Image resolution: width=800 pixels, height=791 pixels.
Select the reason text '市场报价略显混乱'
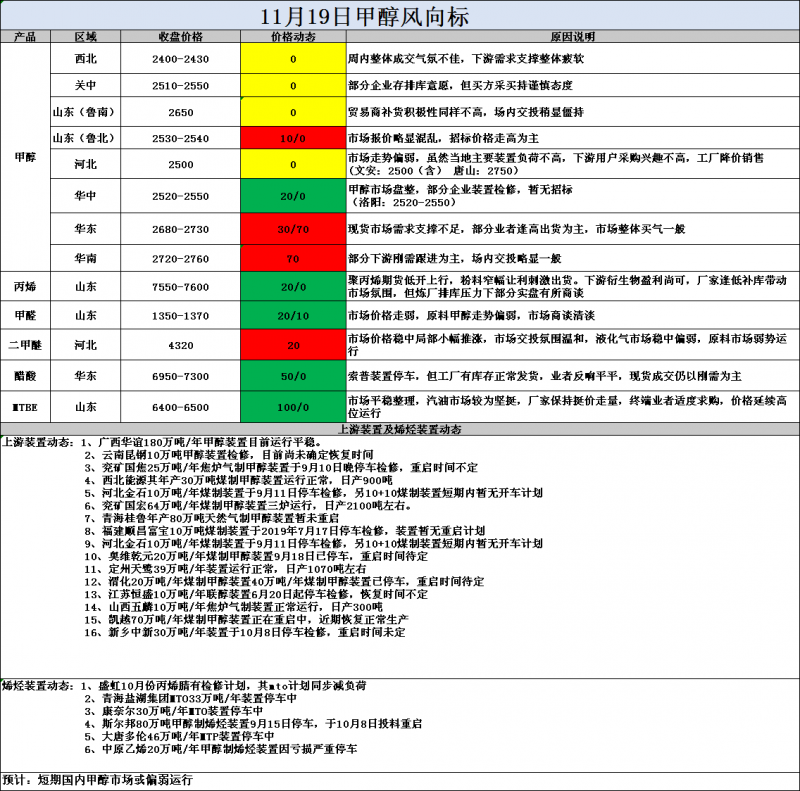click(395, 138)
